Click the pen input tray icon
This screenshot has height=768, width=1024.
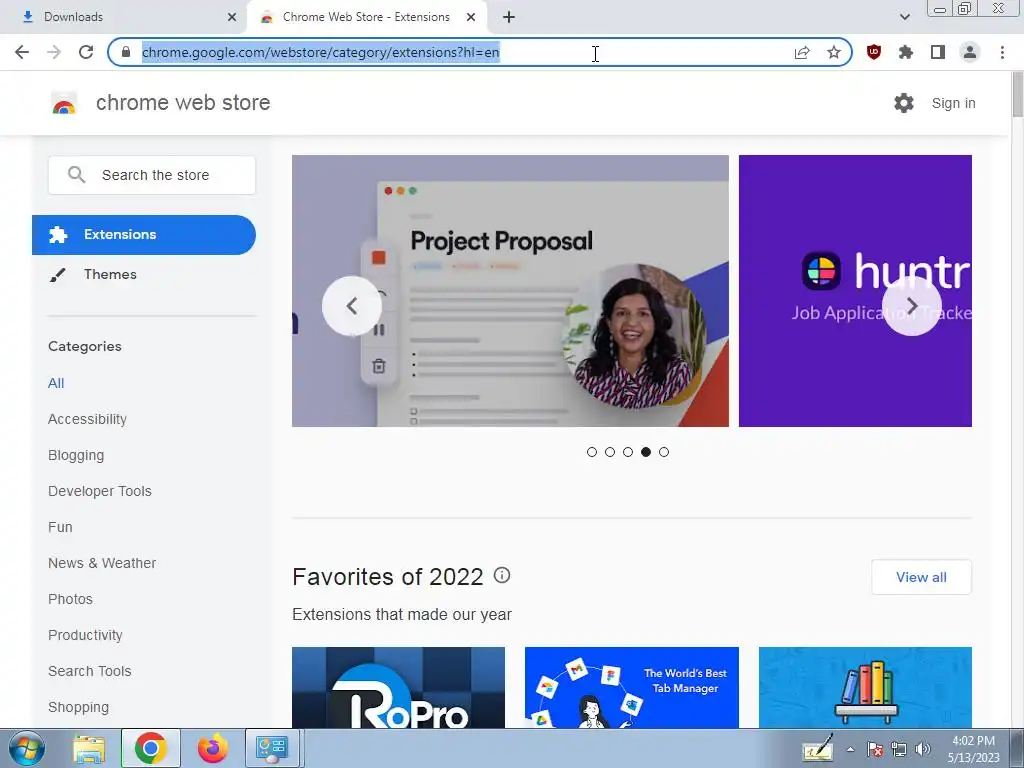pos(818,748)
